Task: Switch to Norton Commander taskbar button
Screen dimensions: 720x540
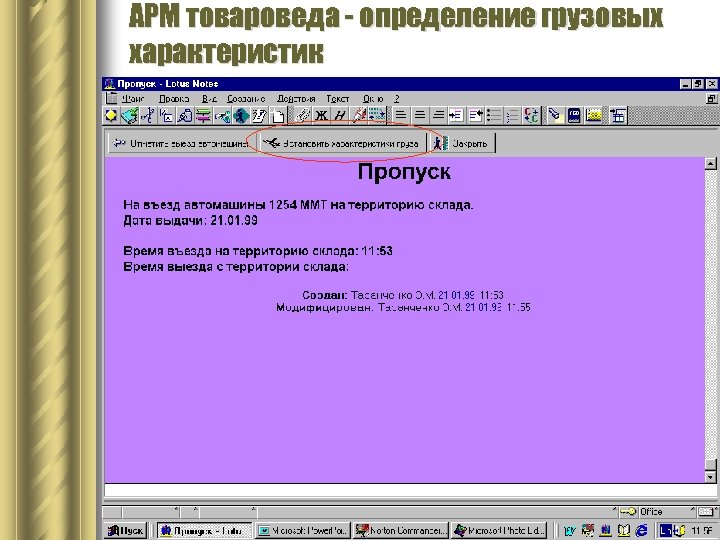Action: coord(401,531)
